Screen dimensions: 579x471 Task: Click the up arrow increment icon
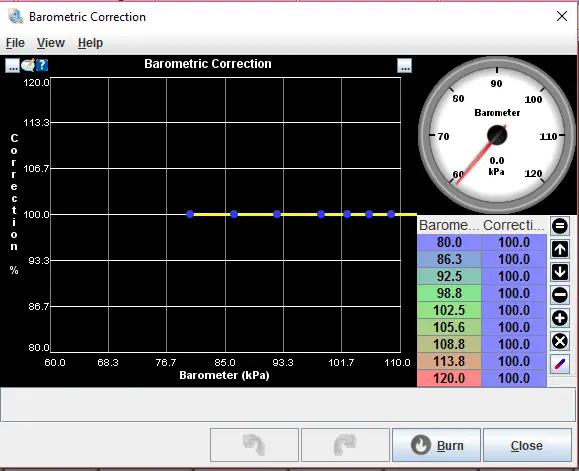pyautogui.click(x=560, y=249)
